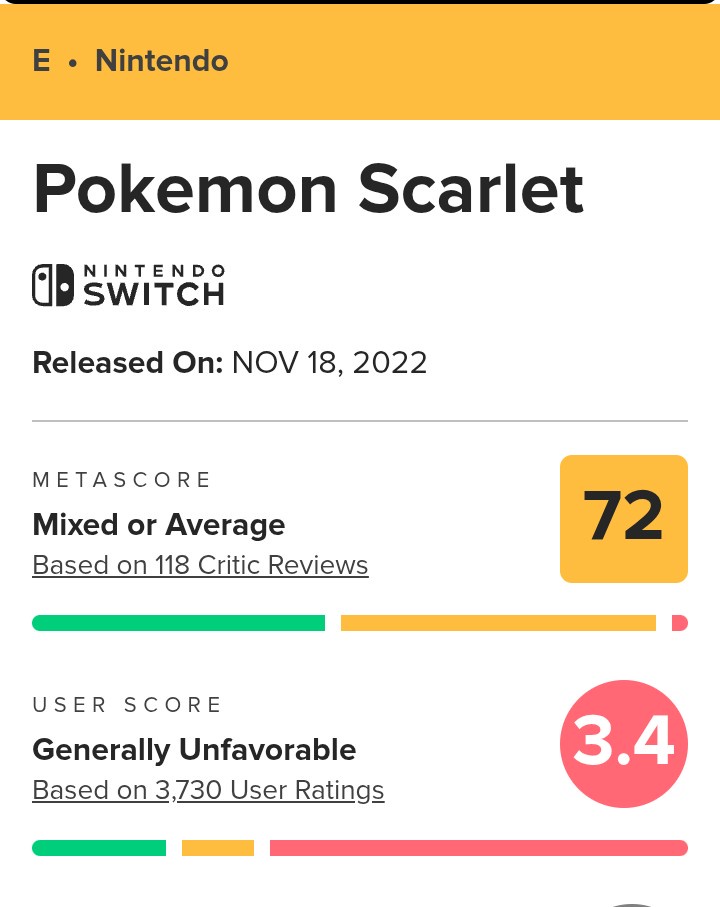Screen dimensions: 720x907
Task: Click the release date NOV 18, 2022
Action: coord(329,362)
